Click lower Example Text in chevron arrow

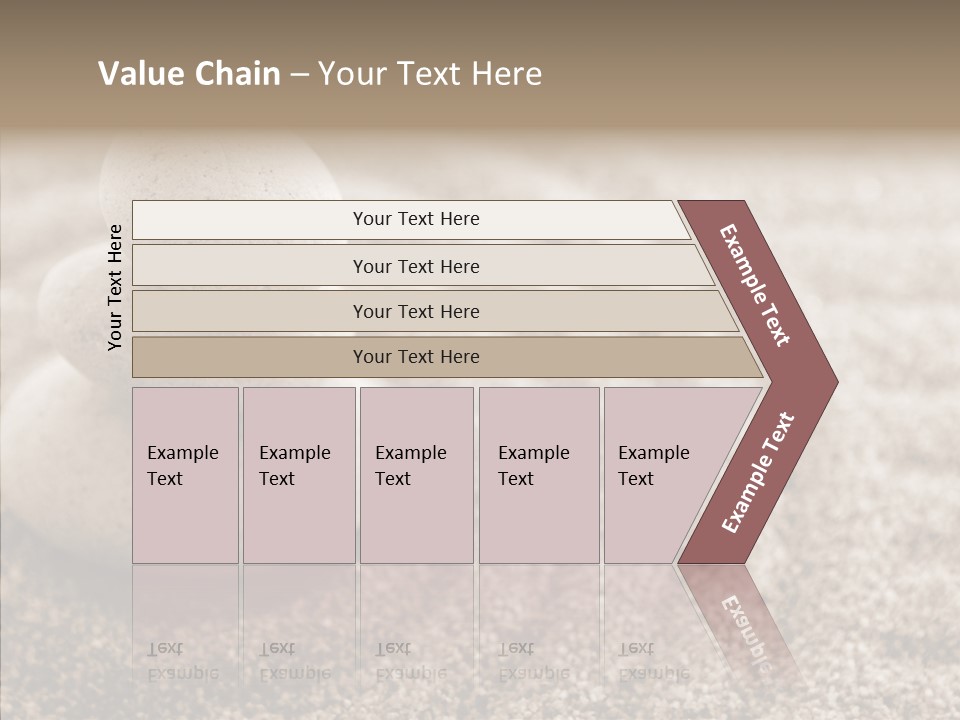coord(758,472)
